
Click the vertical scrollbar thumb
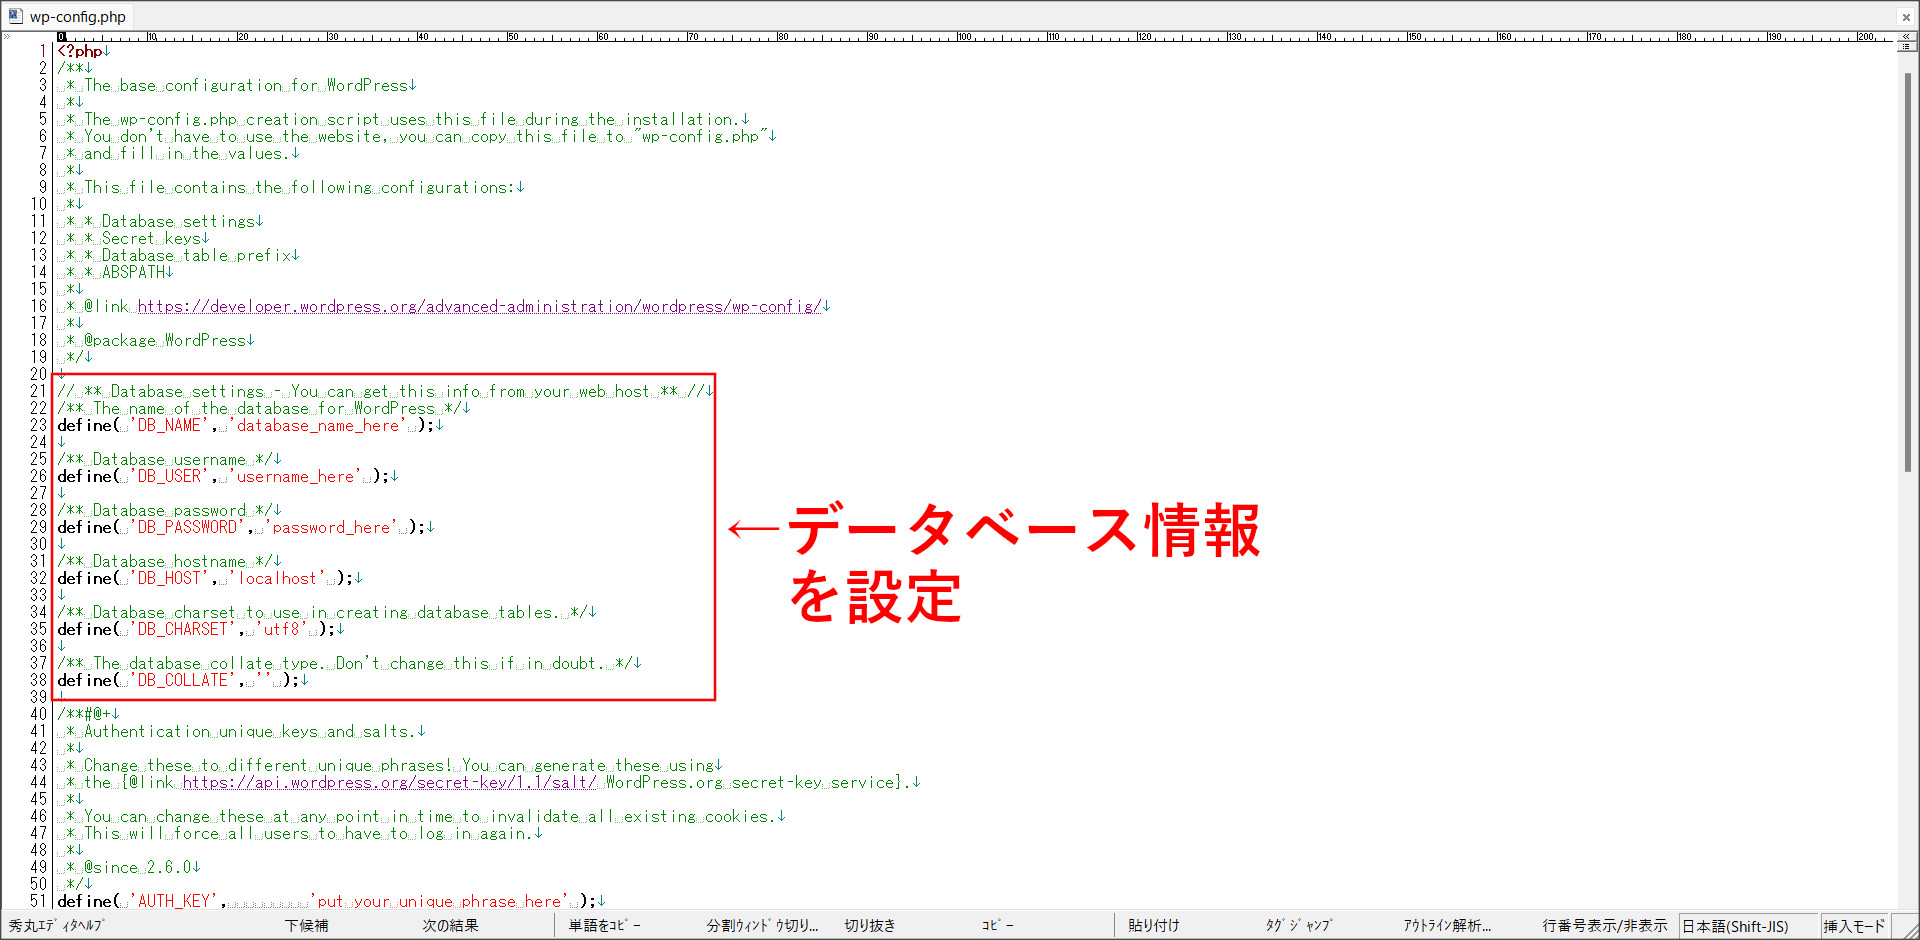coord(1907,270)
